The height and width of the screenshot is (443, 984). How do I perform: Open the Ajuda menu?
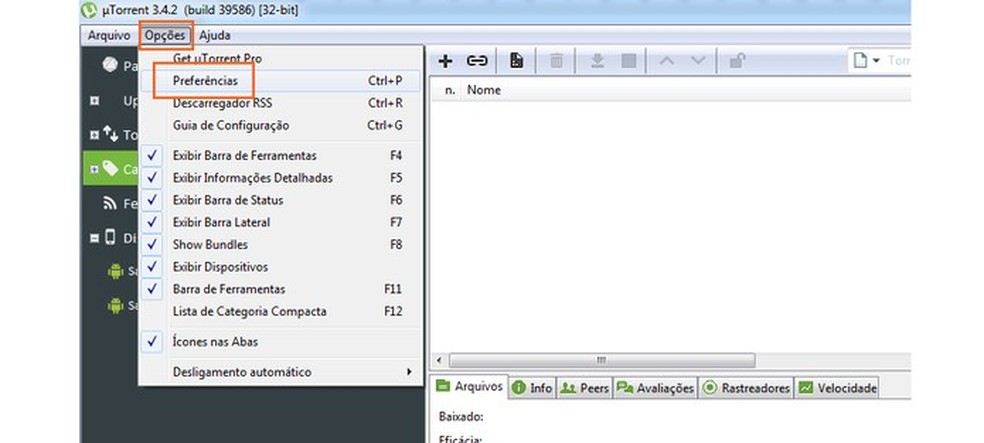[215, 36]
